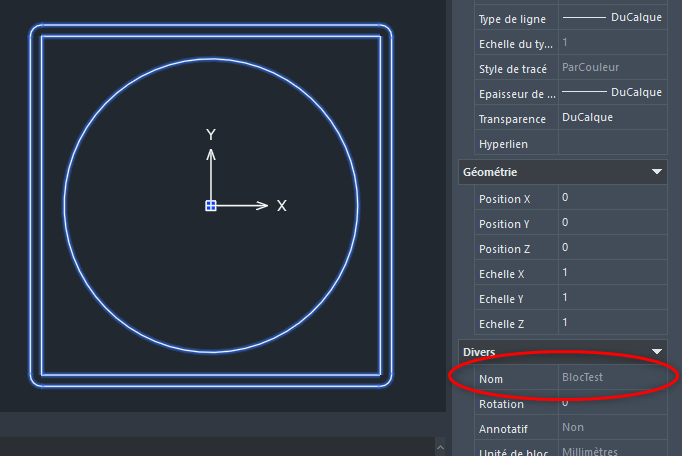The height and width of the screenshot is (456, 682).
Task: Click the Position Z value field
Action: [x=611, y=247]
